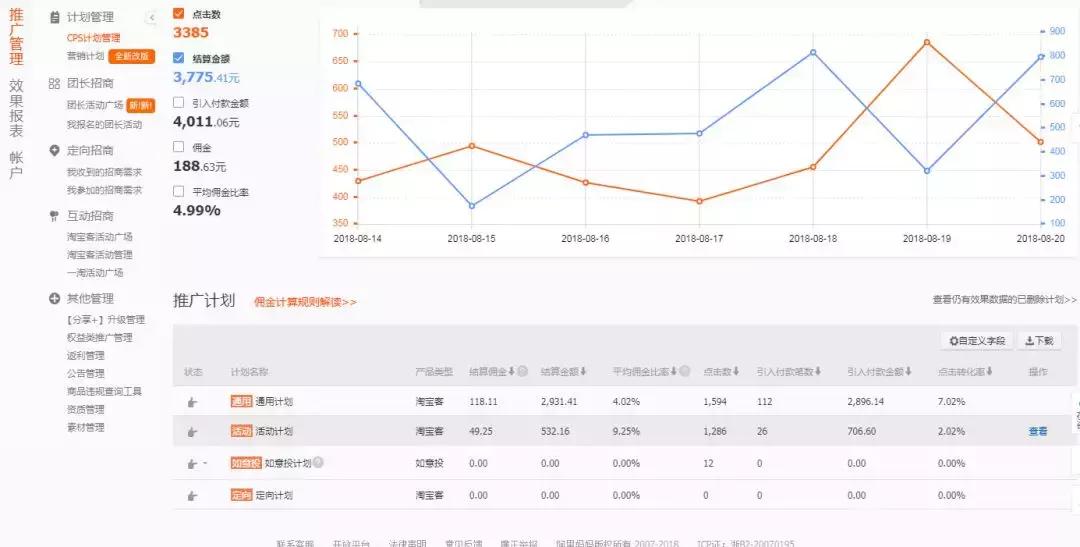Image resolution: width=1080 pixels, height=547 pixels.
Task: Expand the small arrow beside 如意投 status icon
Action: point(205,464)
